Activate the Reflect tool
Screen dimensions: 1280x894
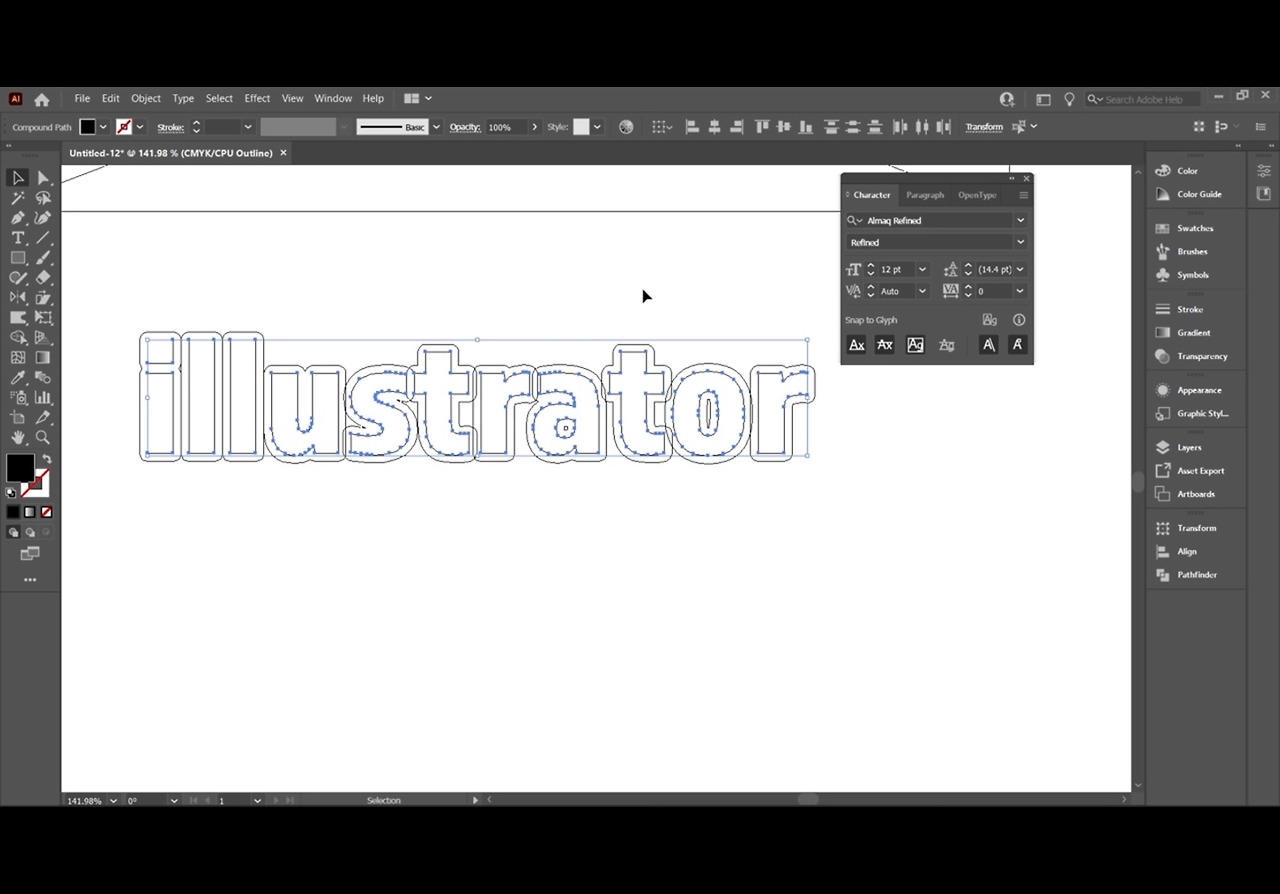18,298
